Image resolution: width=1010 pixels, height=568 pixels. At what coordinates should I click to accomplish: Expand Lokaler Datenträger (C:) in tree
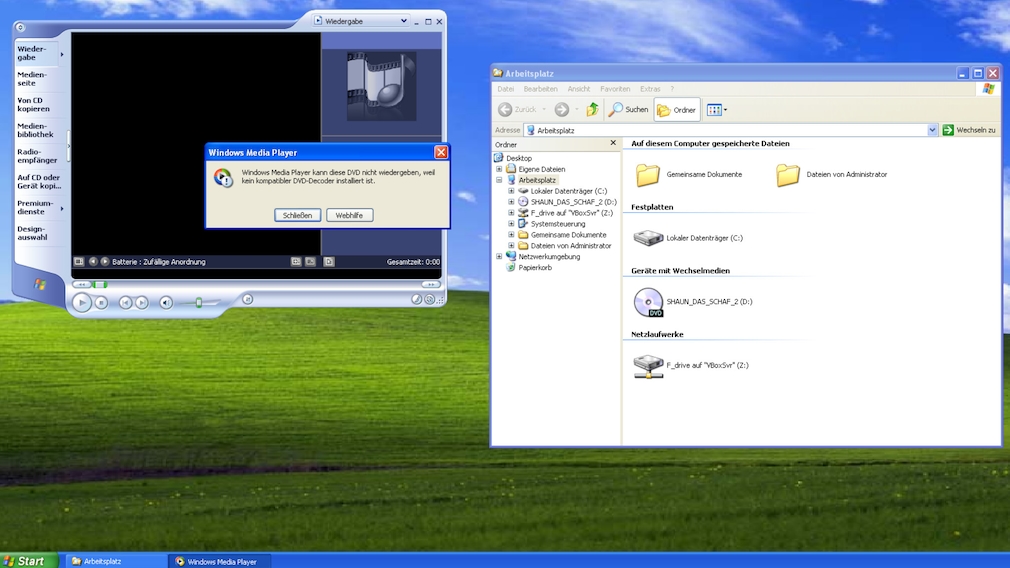pyautogui.click(x=511, y=191)
